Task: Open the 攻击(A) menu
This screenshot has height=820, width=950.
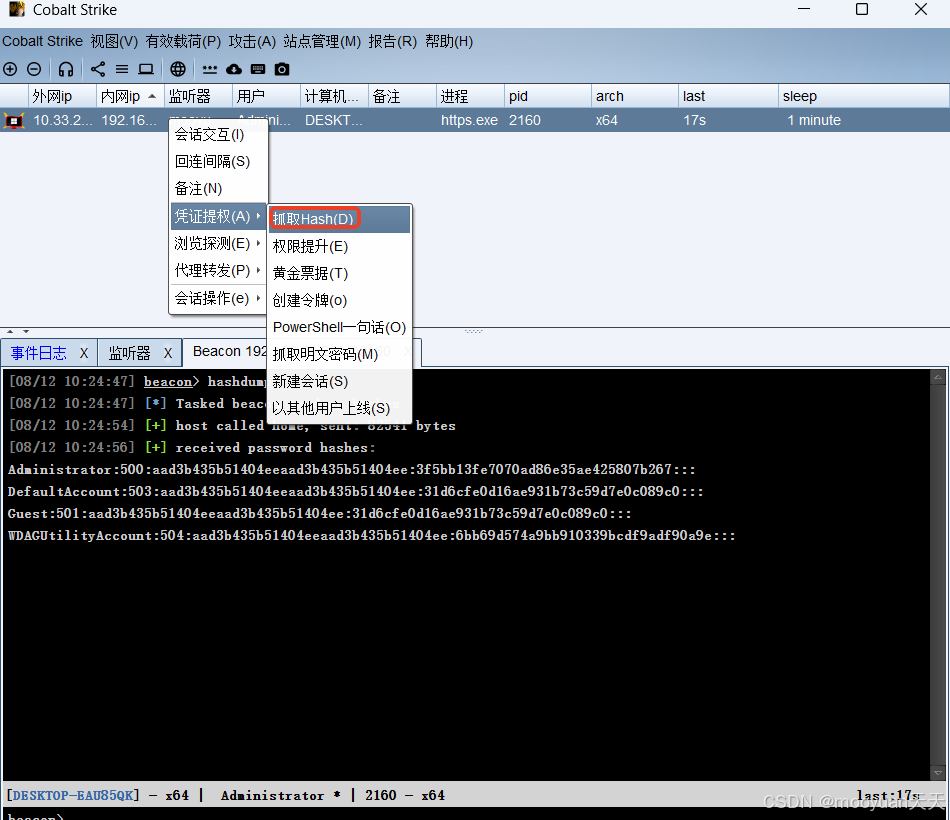Action: pyautogui.click(x=252, y=41)
